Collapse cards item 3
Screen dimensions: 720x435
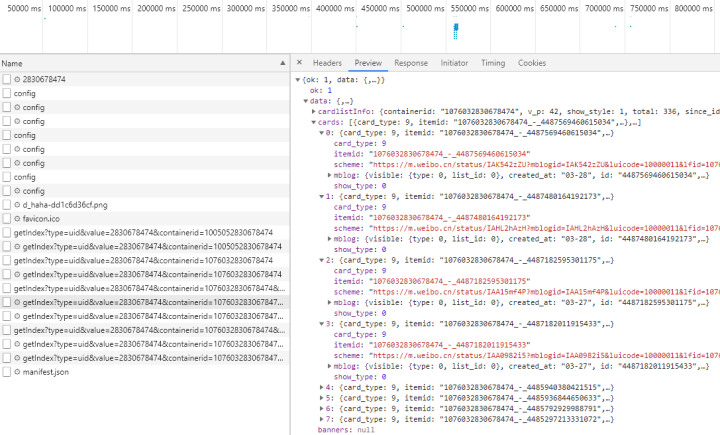[321, 324]
